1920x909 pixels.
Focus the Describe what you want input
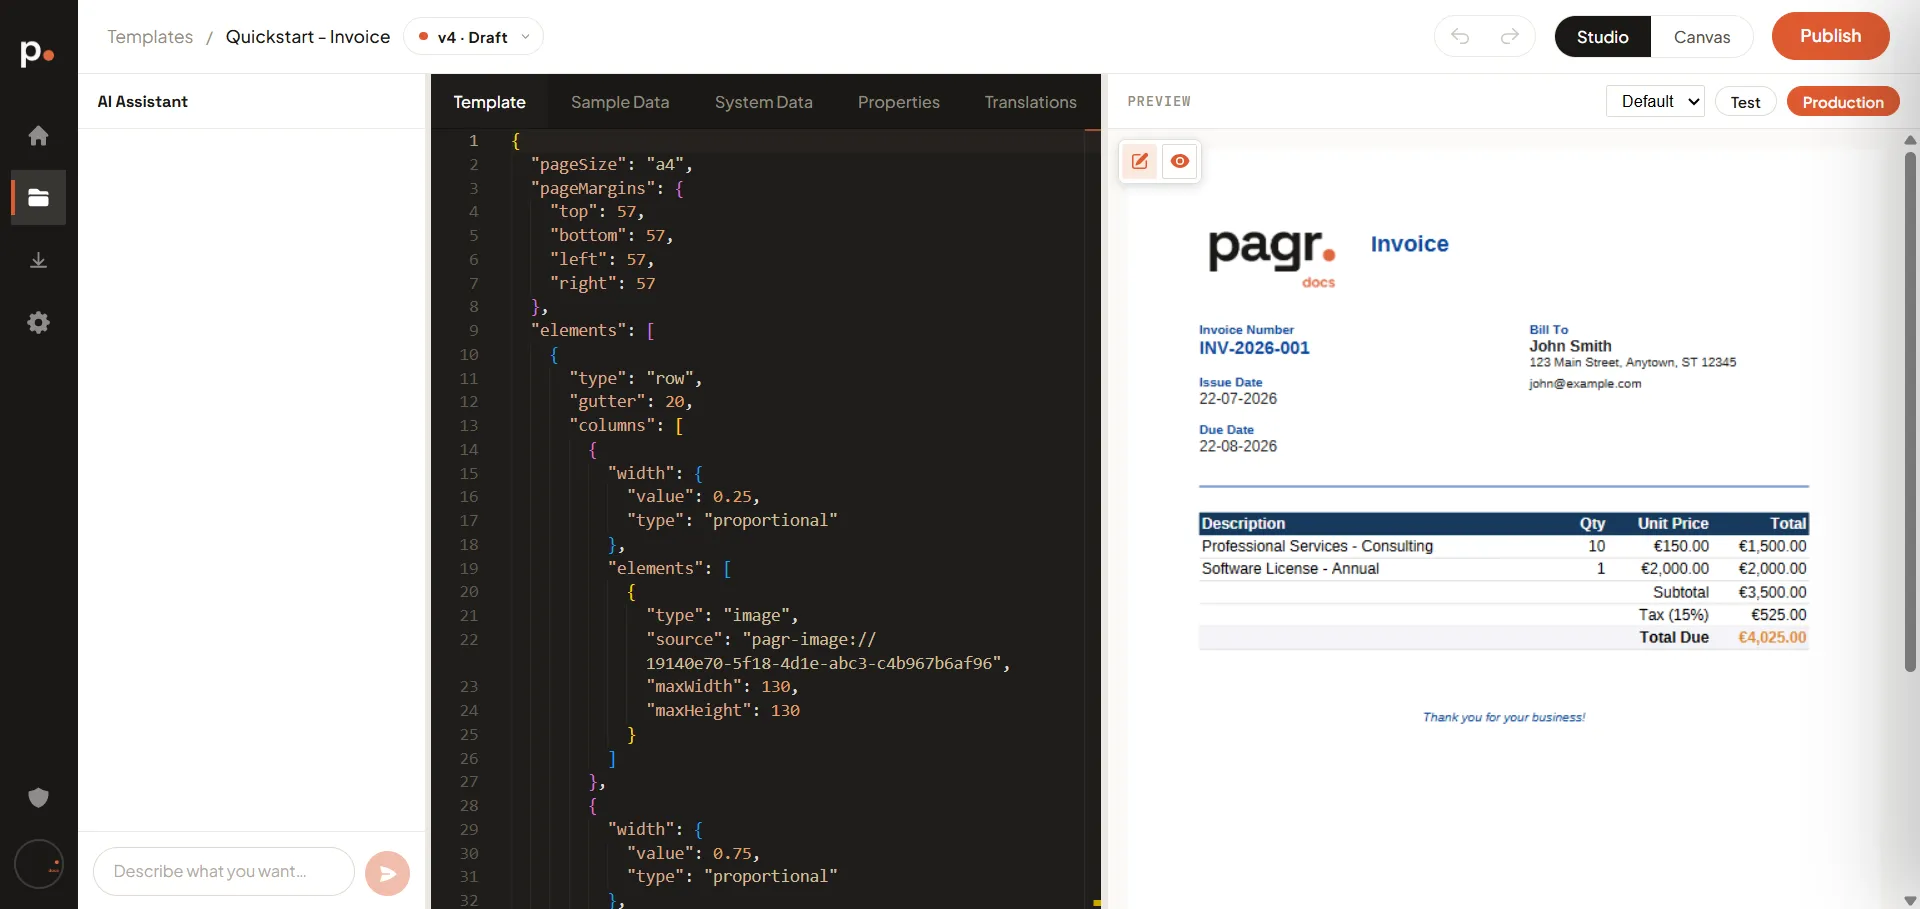click(224, 871)
